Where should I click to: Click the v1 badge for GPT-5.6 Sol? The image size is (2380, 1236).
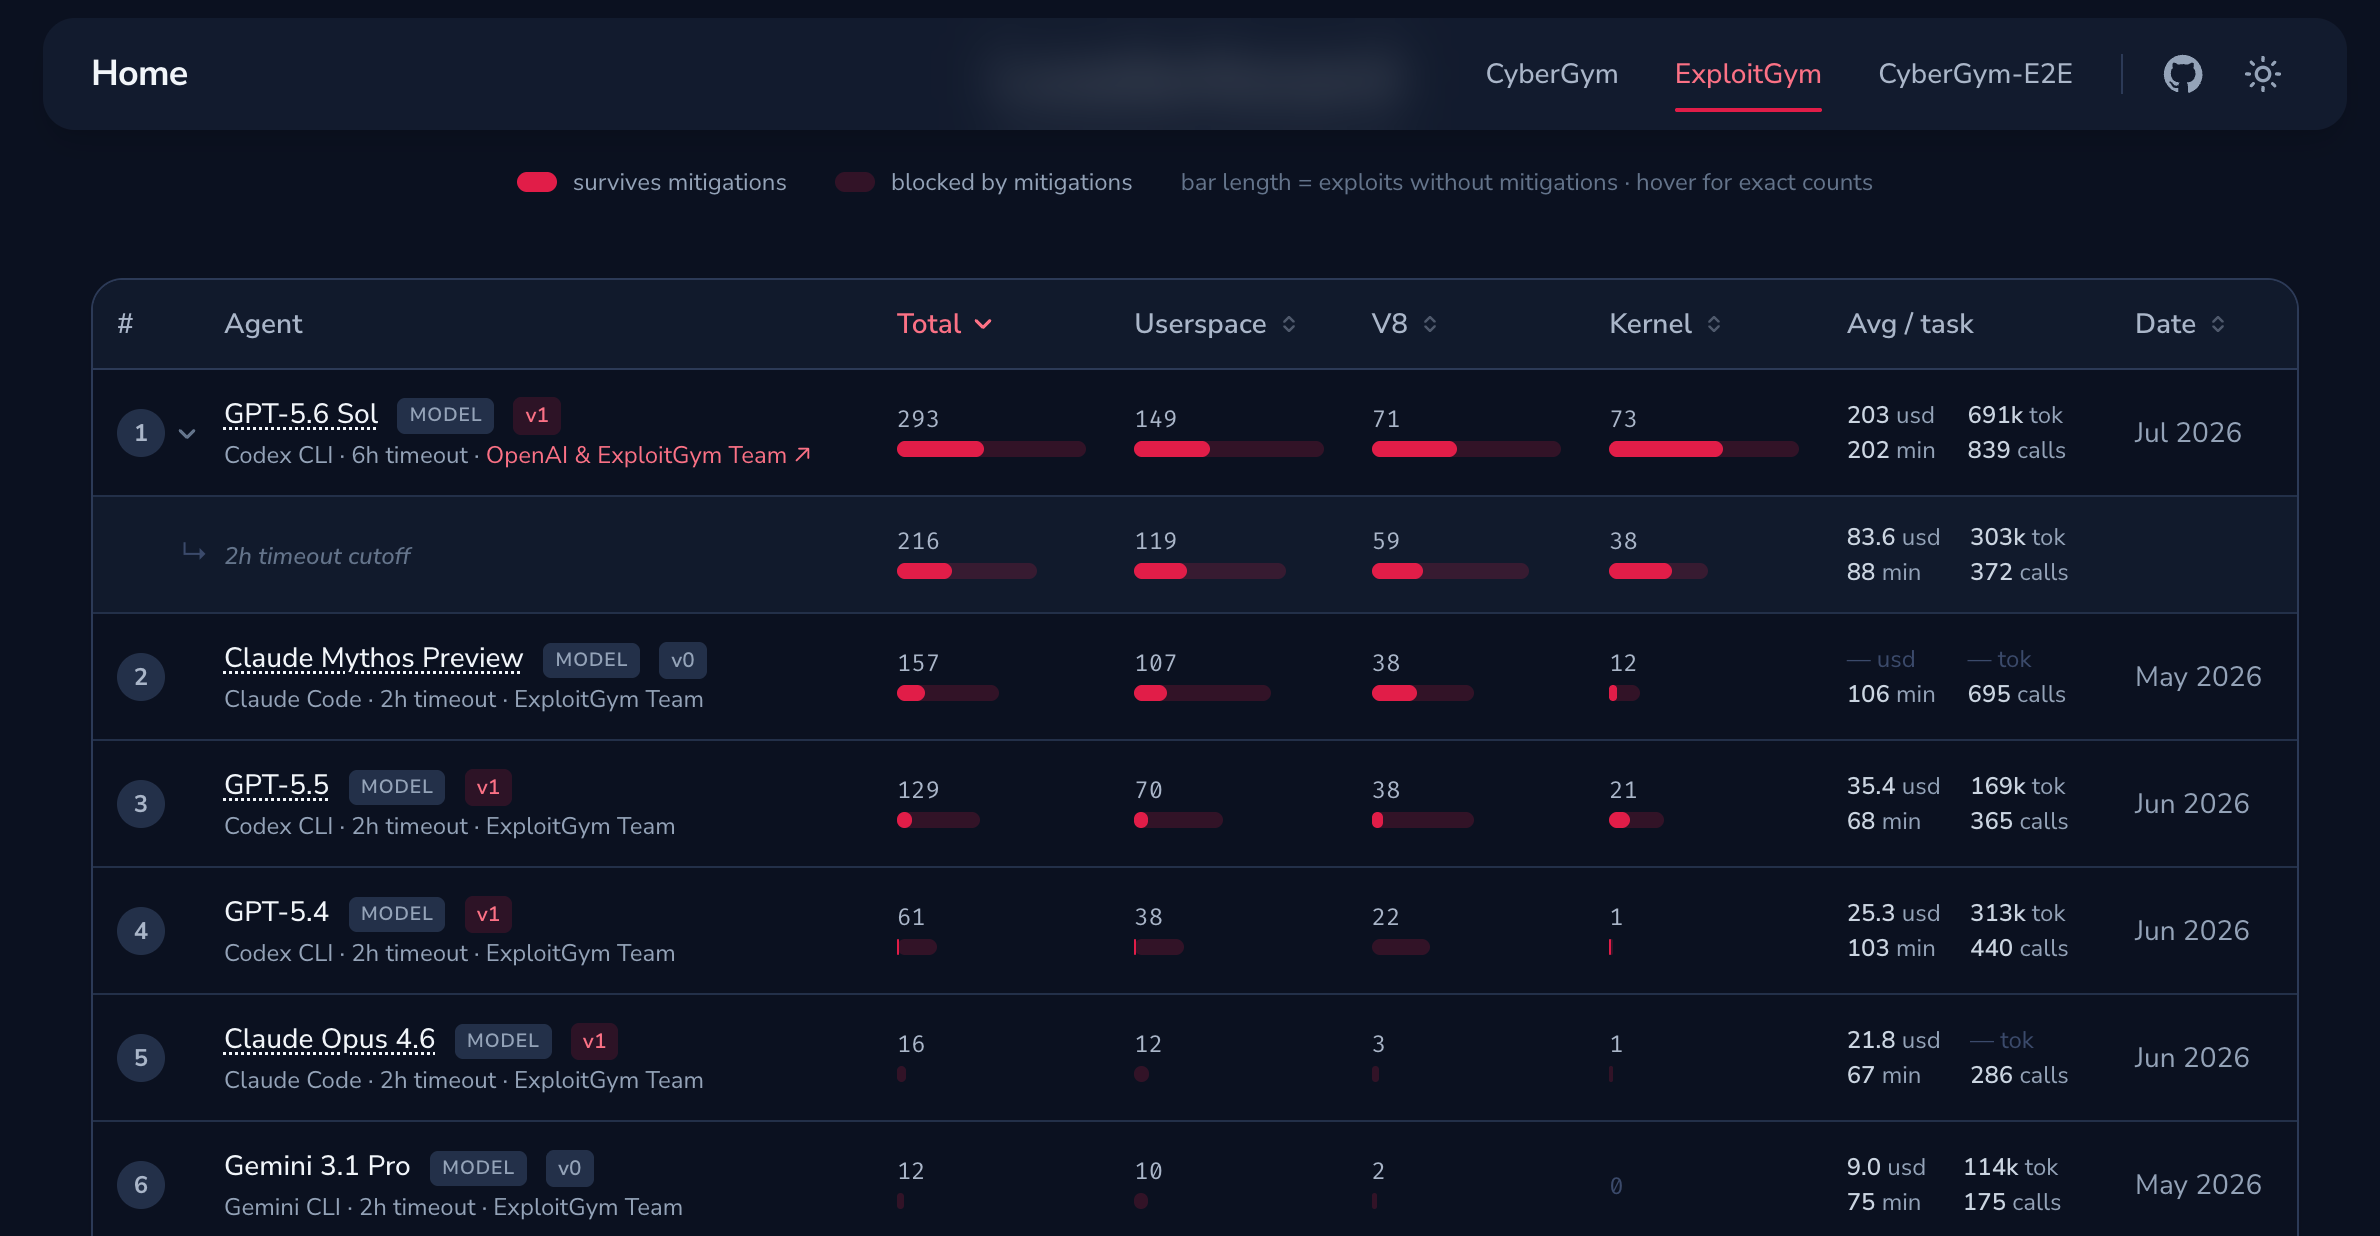537,415
